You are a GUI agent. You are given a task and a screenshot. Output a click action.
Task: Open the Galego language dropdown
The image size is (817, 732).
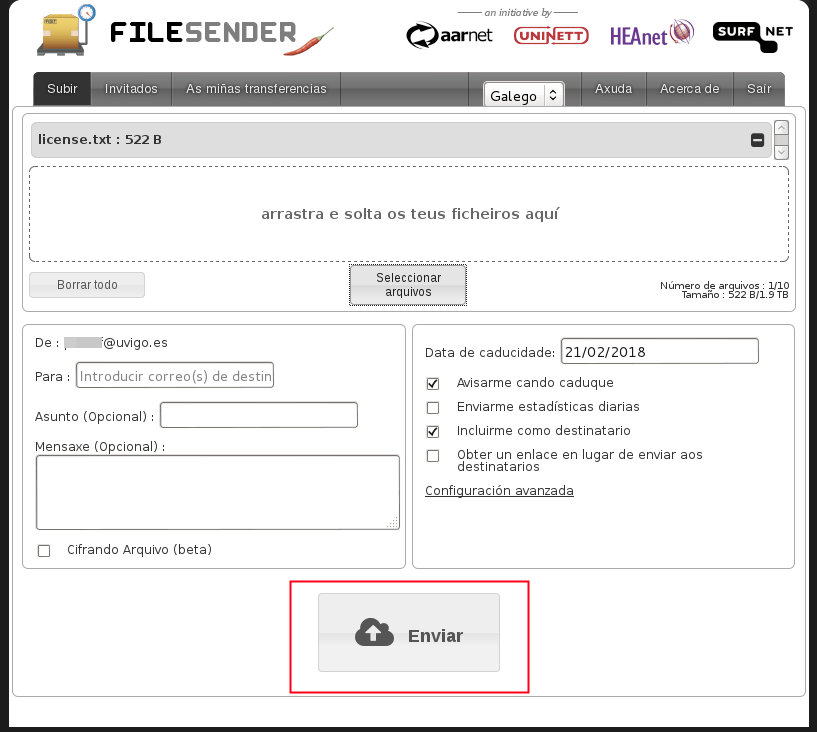point(524,96)
